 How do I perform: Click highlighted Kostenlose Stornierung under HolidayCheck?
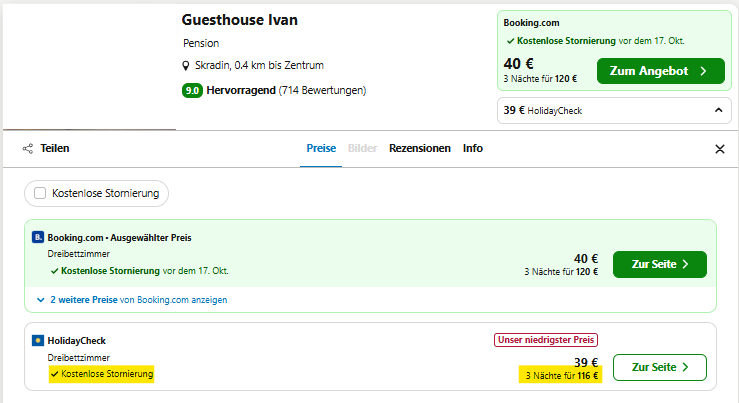pos(101,374)
